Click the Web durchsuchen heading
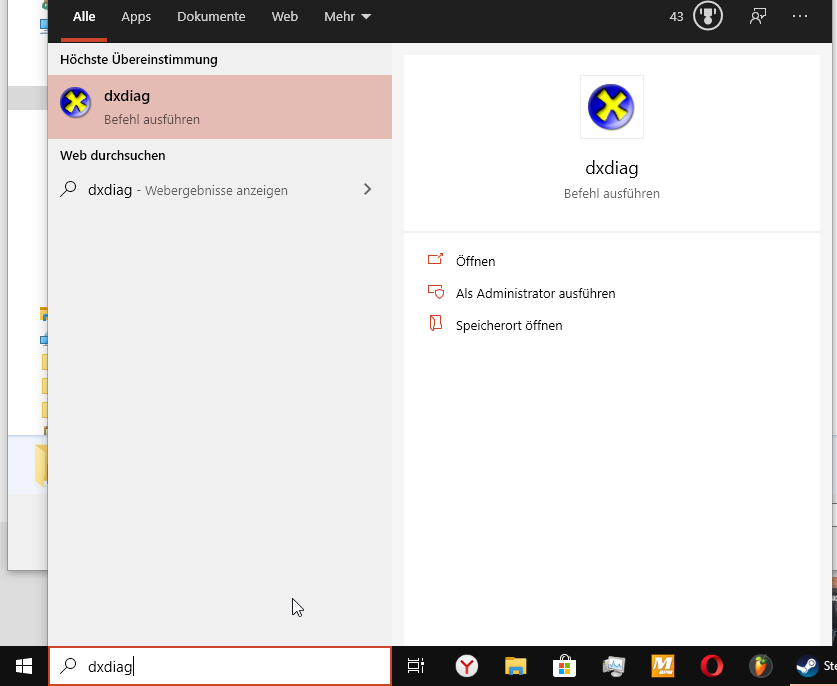Viewport: 837px width, 686px height. (x=113, y=155)
